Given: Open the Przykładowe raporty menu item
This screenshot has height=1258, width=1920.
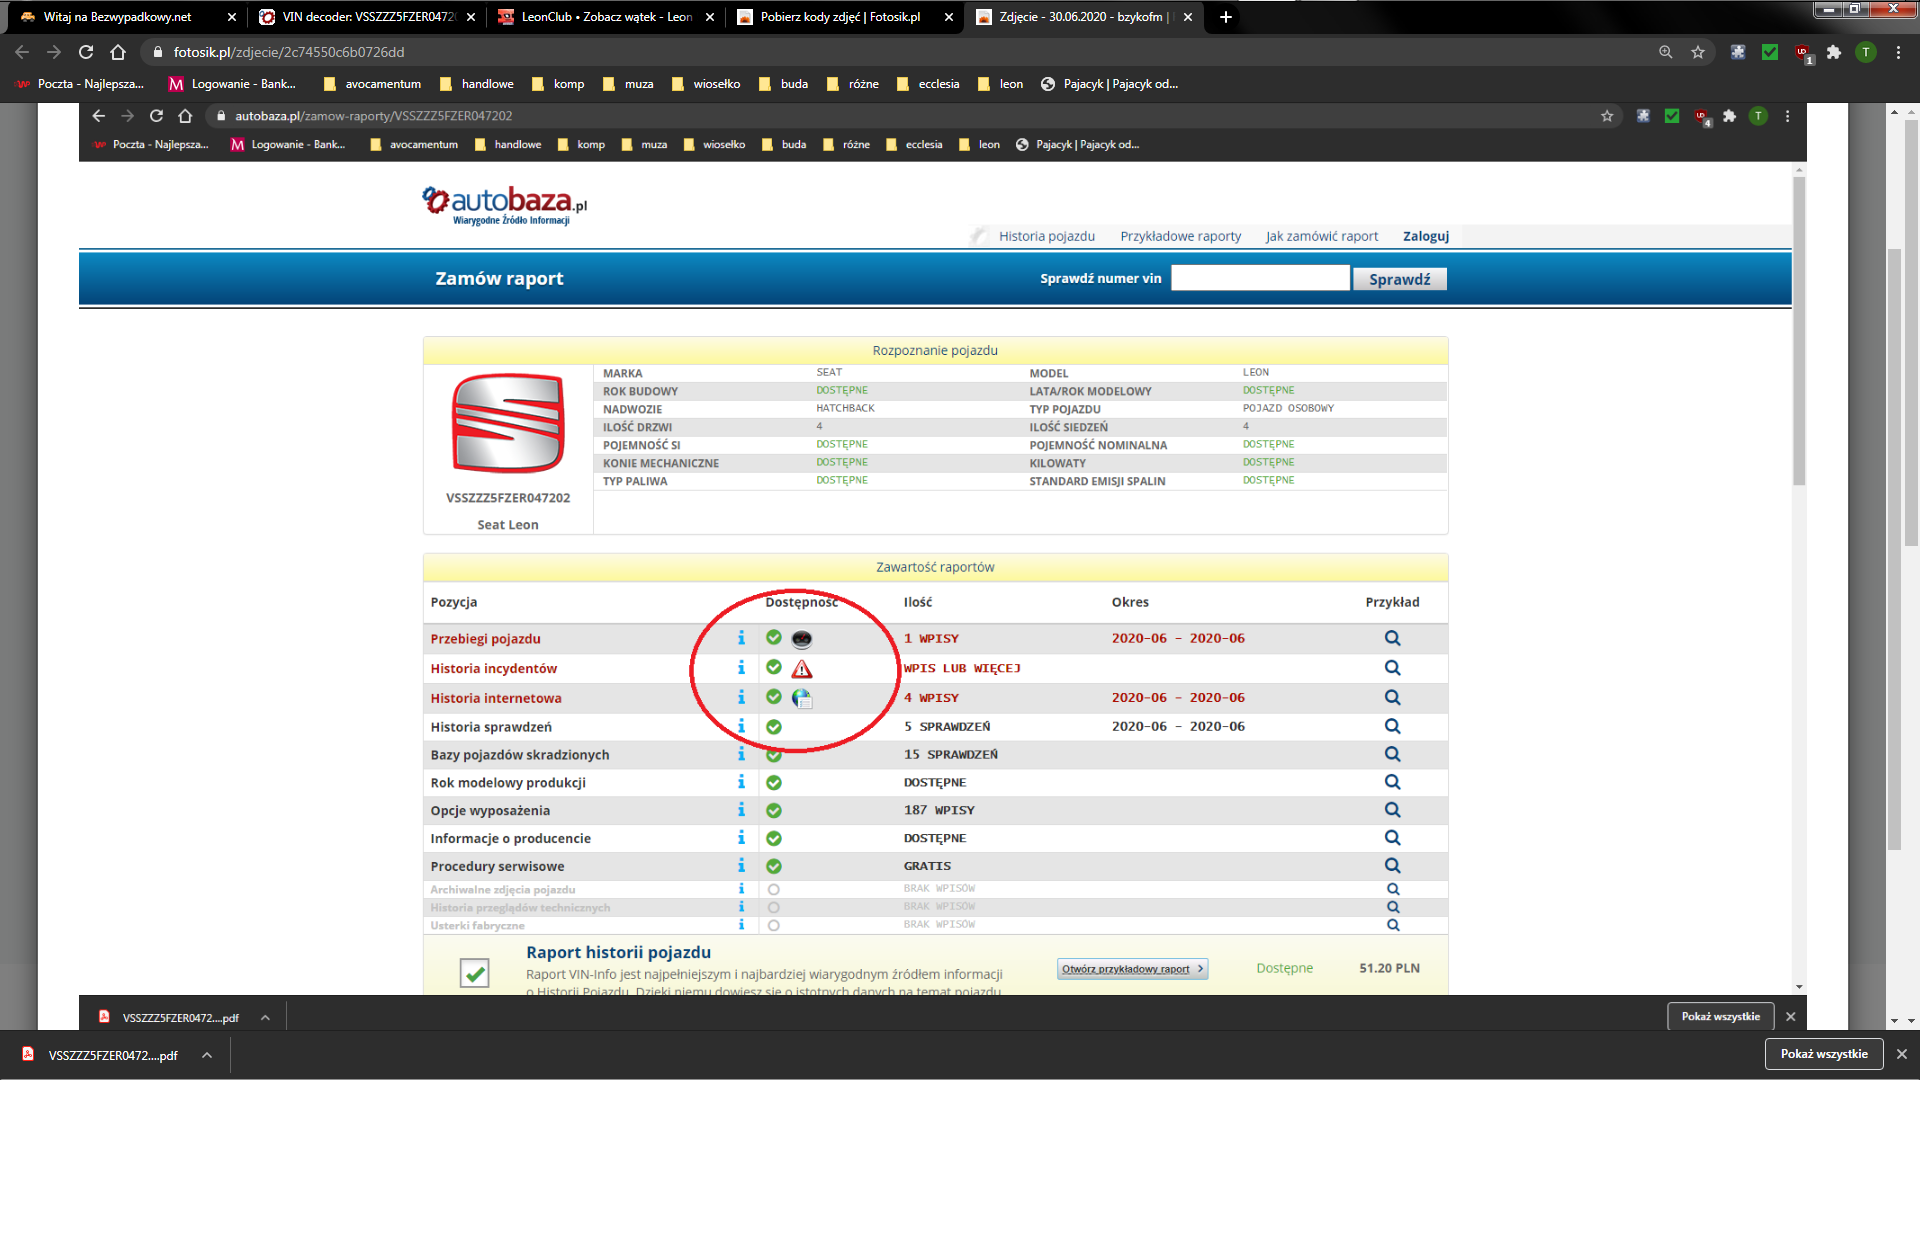Looking at the screenshot, I should point(1180,236).
